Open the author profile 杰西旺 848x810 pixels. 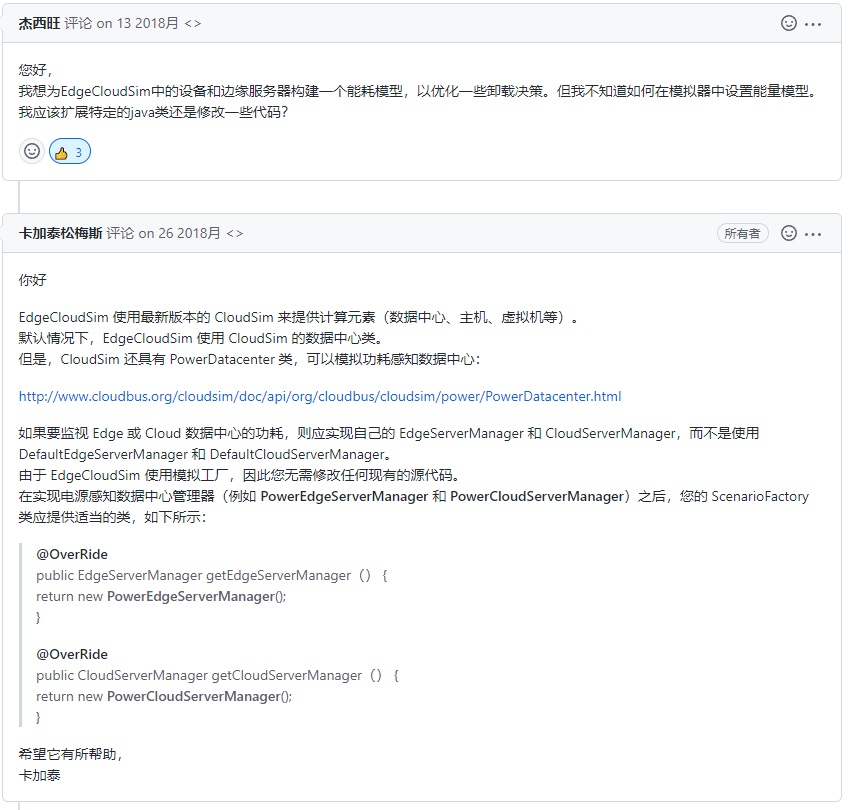pyautogui.click(x=39, y=23)
